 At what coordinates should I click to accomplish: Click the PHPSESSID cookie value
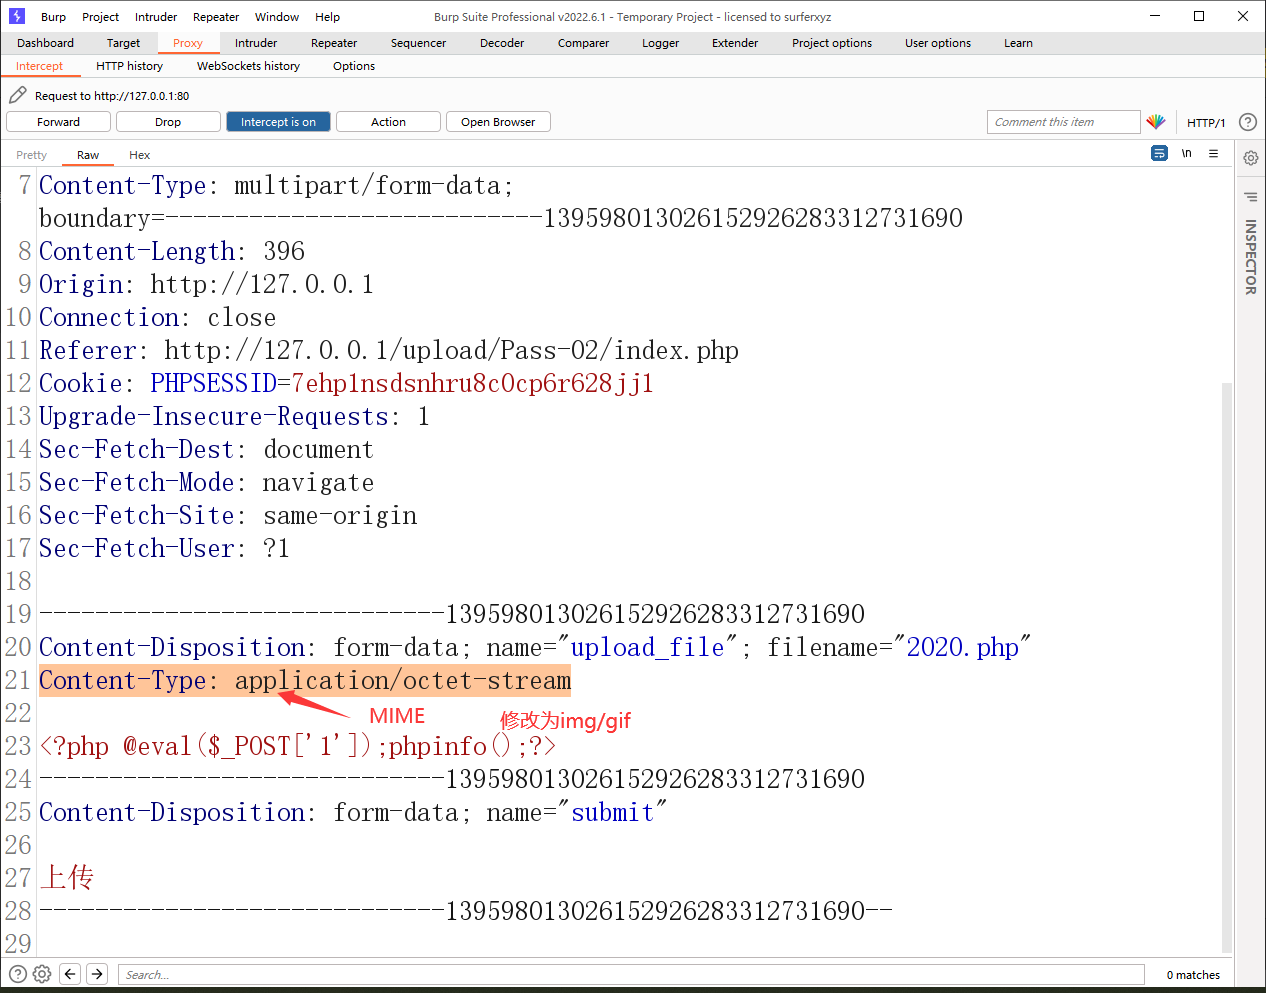point(472,383)
